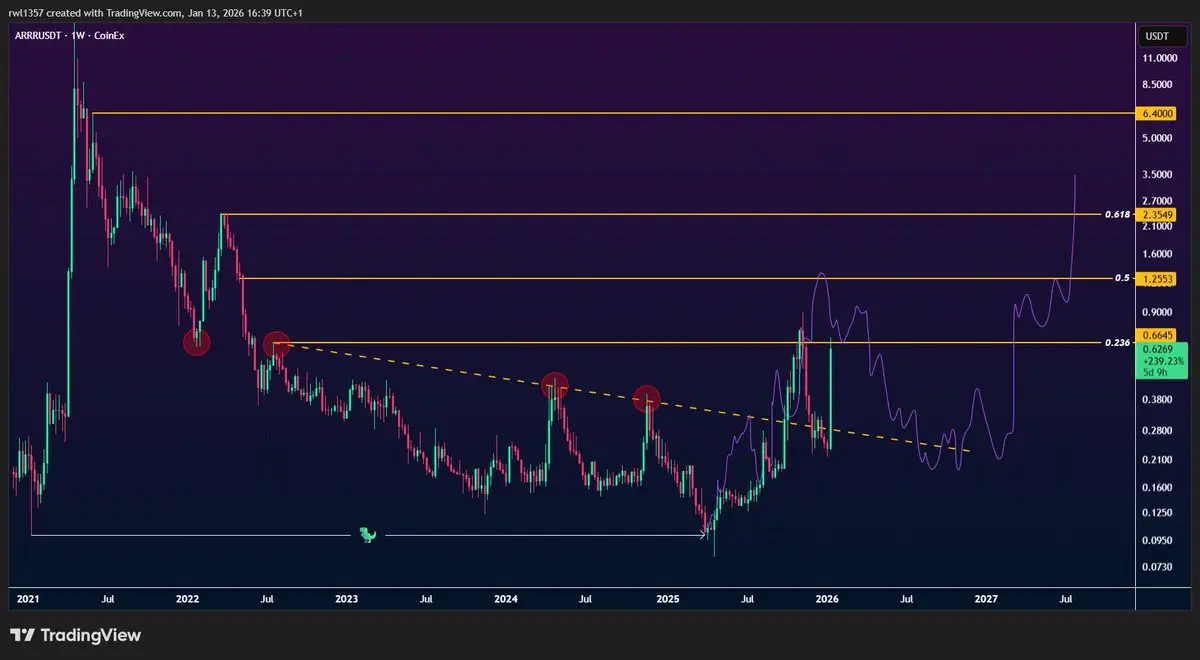The image size is (1200, 660).
Task: Select the red circle marker at early 2024 peak
Action: [x=555, y=386]
